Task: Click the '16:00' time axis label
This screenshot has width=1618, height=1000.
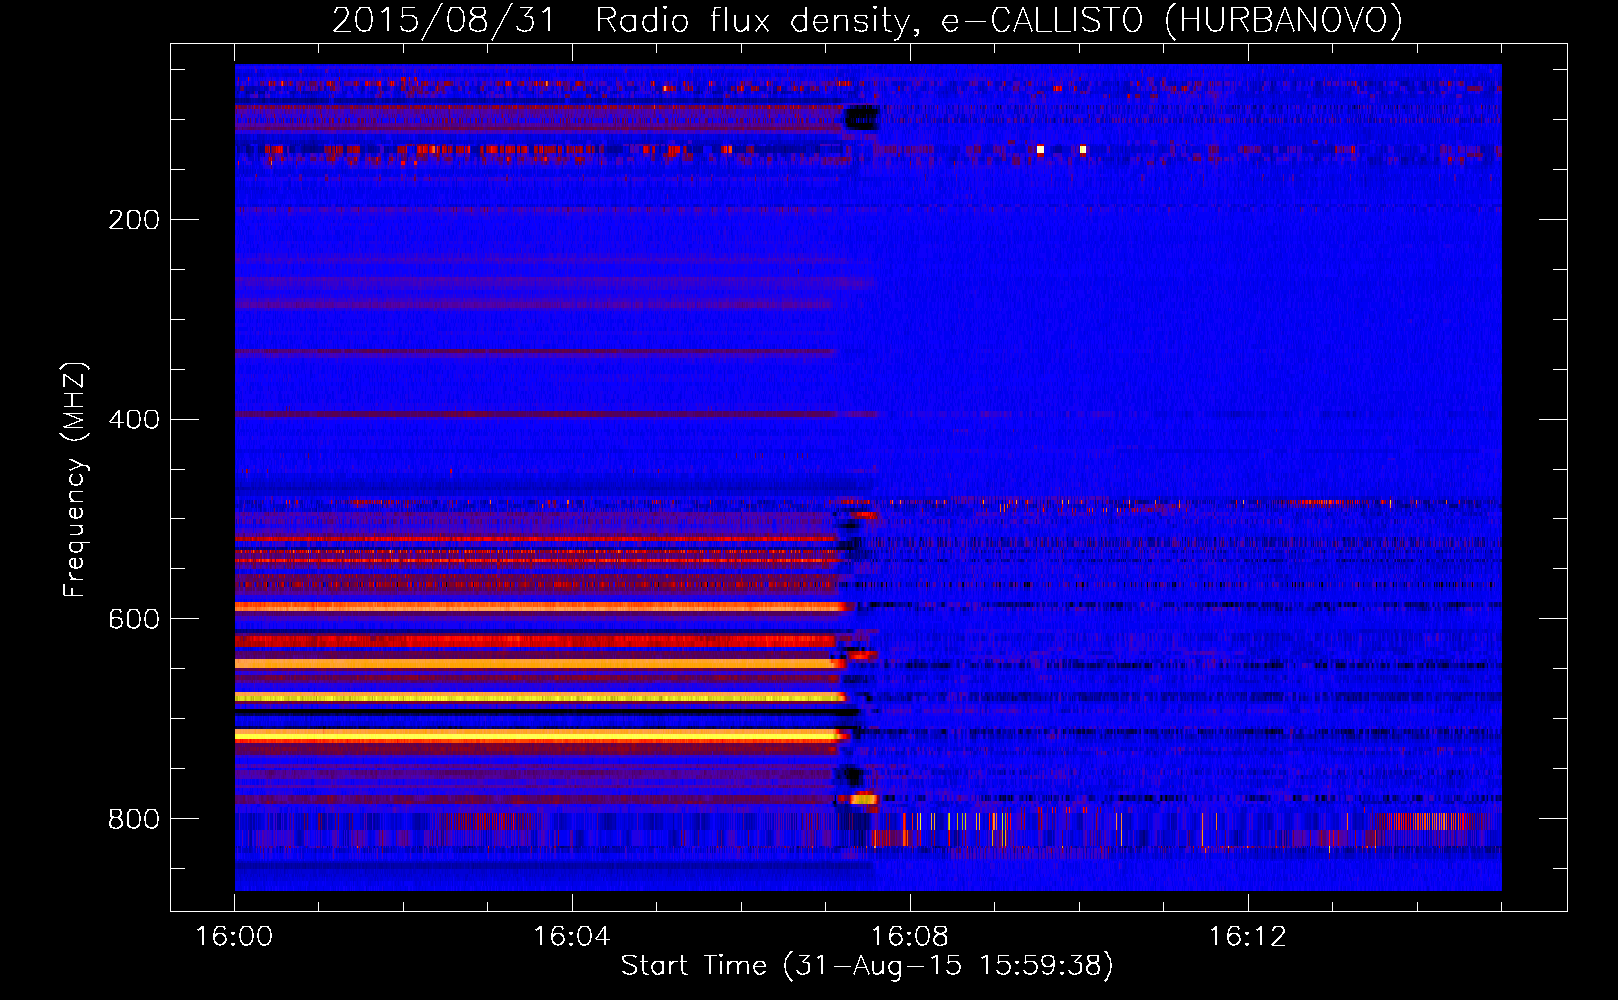Action: pyautogui.click(x=234, y=937)
